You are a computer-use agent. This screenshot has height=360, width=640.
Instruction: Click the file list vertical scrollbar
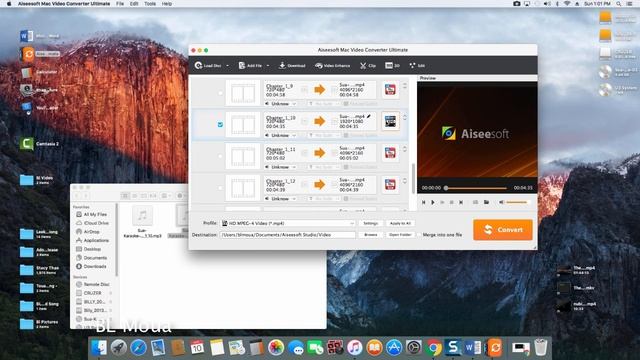tap(414, 178)
